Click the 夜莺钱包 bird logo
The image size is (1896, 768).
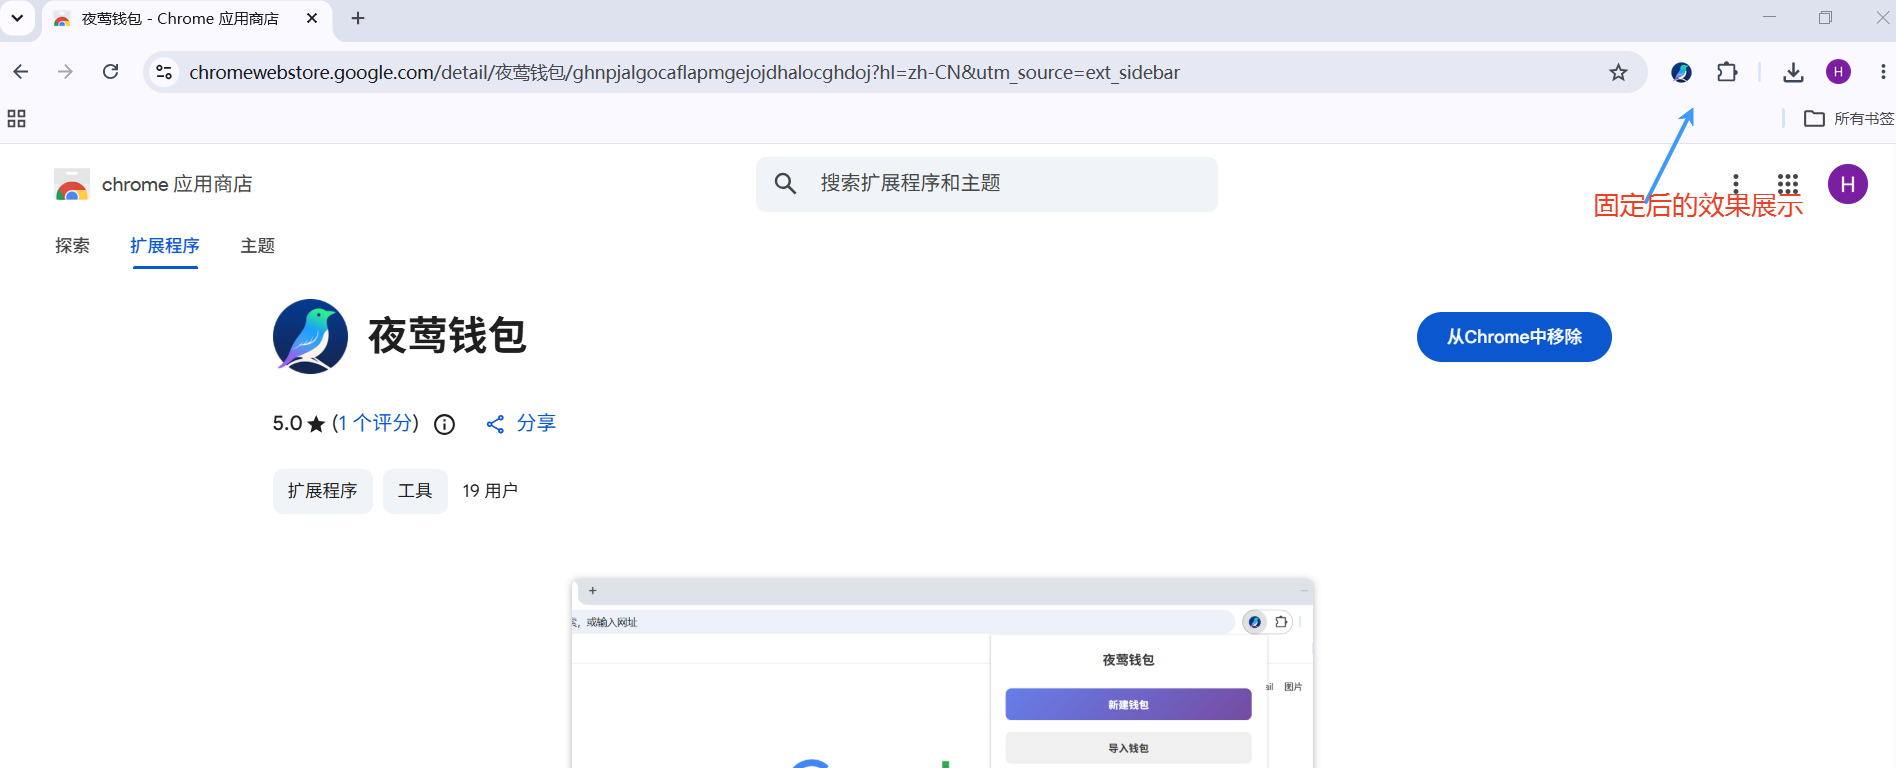[311, 336]
